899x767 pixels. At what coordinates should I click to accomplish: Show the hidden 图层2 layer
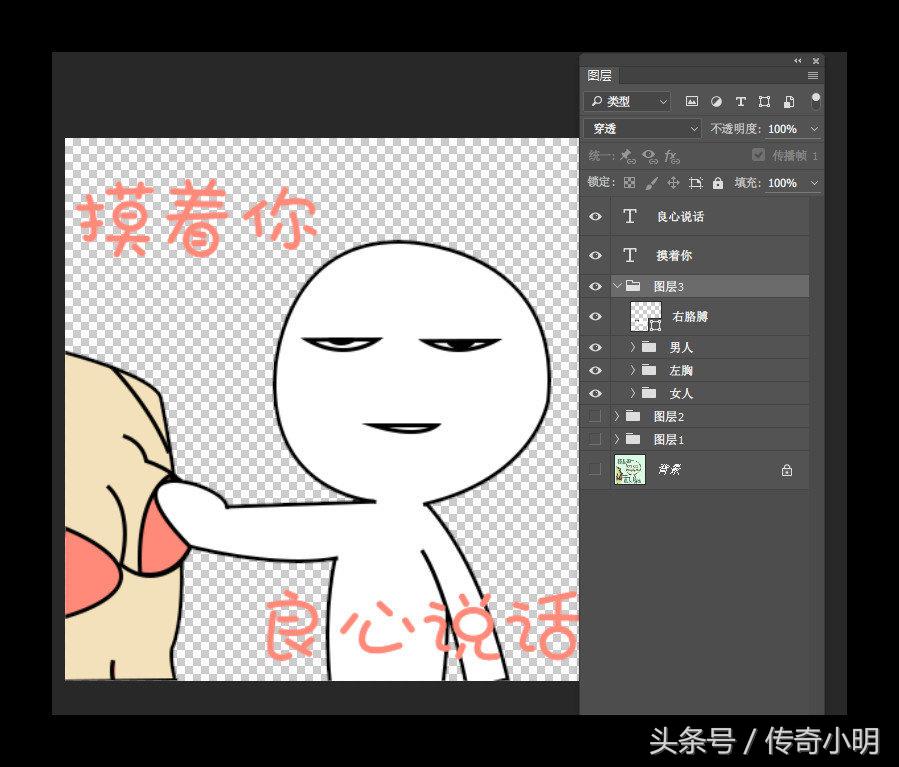tap(595, 416)
